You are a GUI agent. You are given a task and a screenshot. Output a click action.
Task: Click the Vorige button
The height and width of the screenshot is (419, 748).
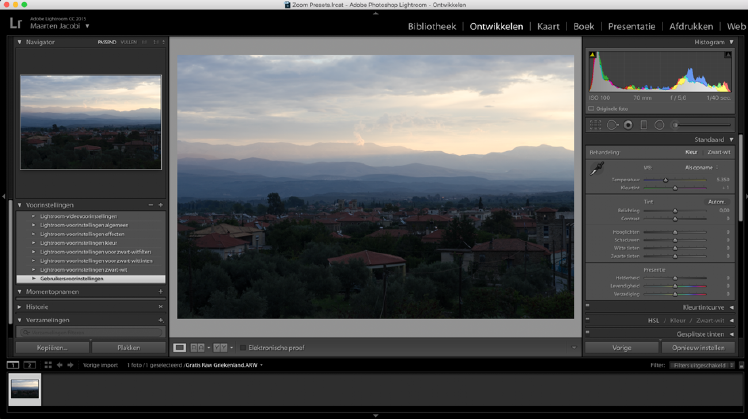pos(622,348)
